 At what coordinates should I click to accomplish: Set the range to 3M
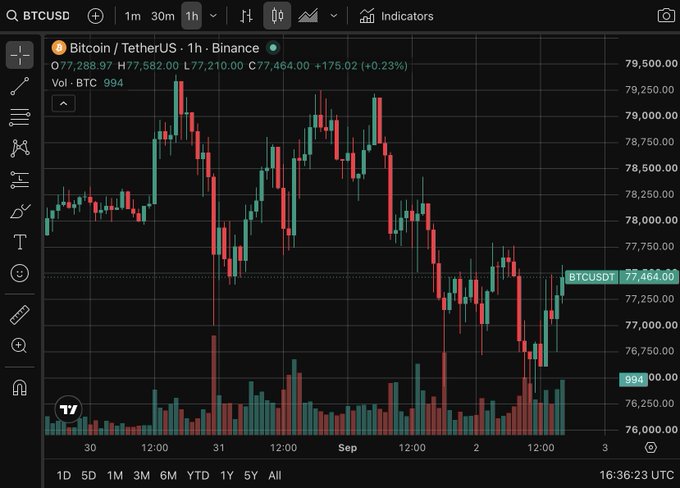(x=141, y=475)
